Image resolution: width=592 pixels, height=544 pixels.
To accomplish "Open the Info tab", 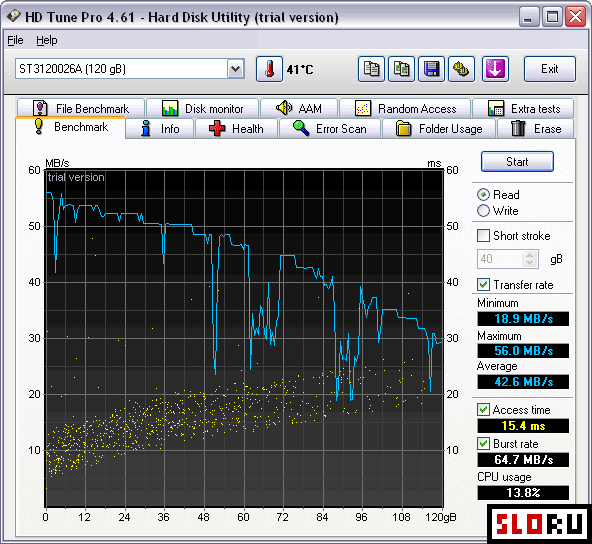I will [x=160, y=129].
